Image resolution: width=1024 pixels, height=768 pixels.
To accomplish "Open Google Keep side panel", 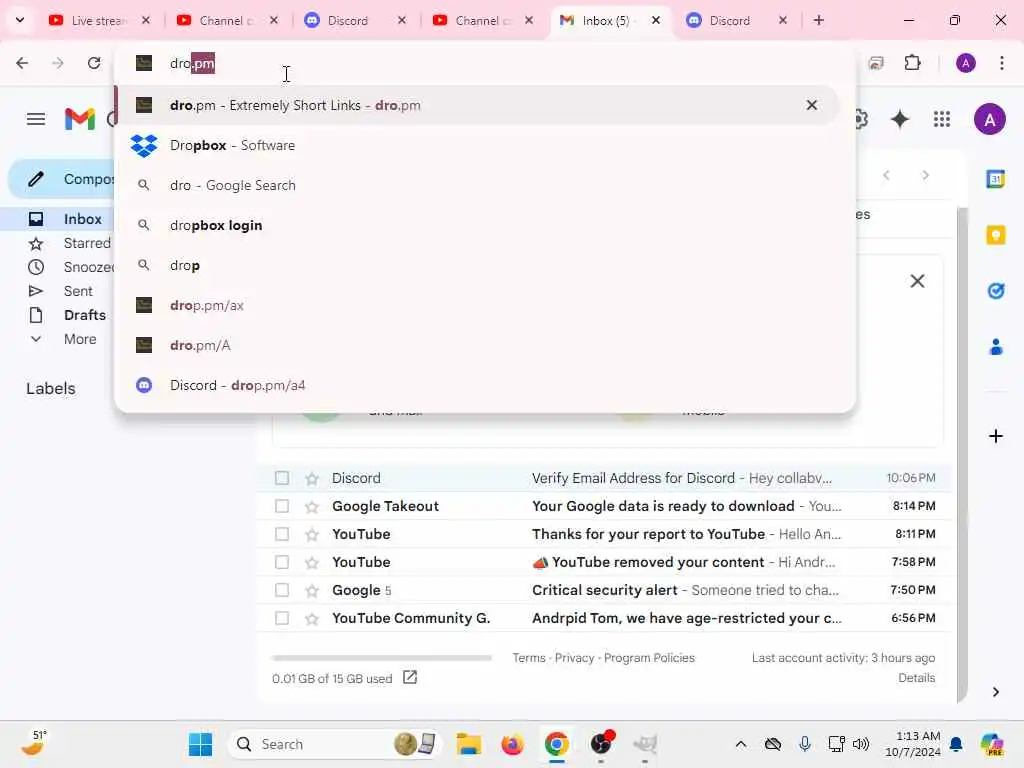I will (996, 234).
